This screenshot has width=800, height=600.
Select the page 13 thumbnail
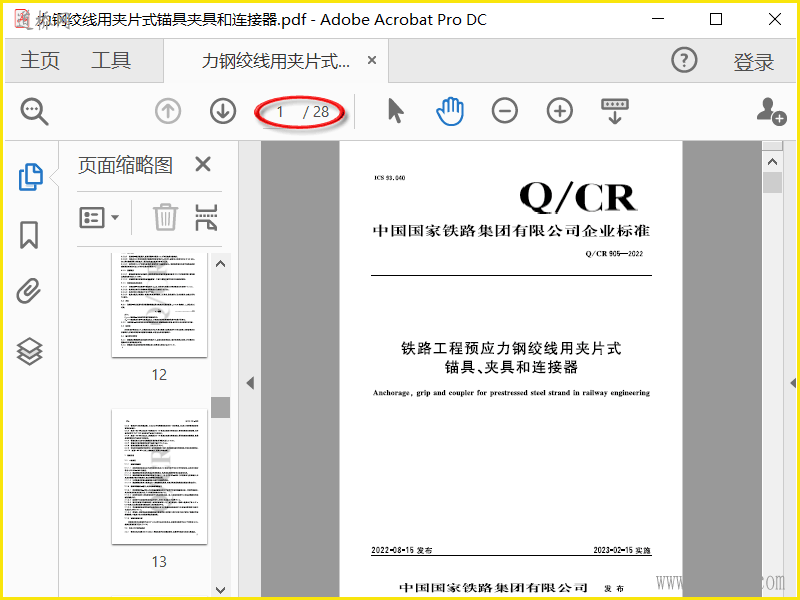159,476
